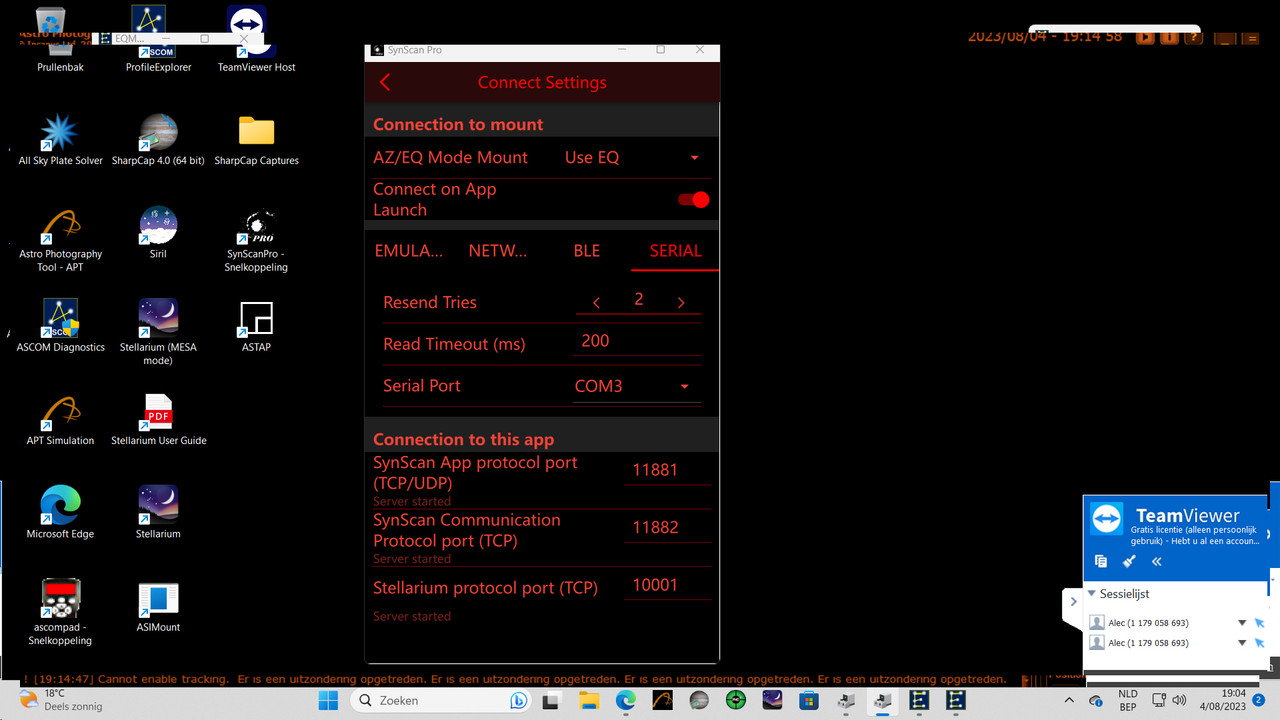
Task: Select the ASTAP desktop icon
Action: (256, 326)
